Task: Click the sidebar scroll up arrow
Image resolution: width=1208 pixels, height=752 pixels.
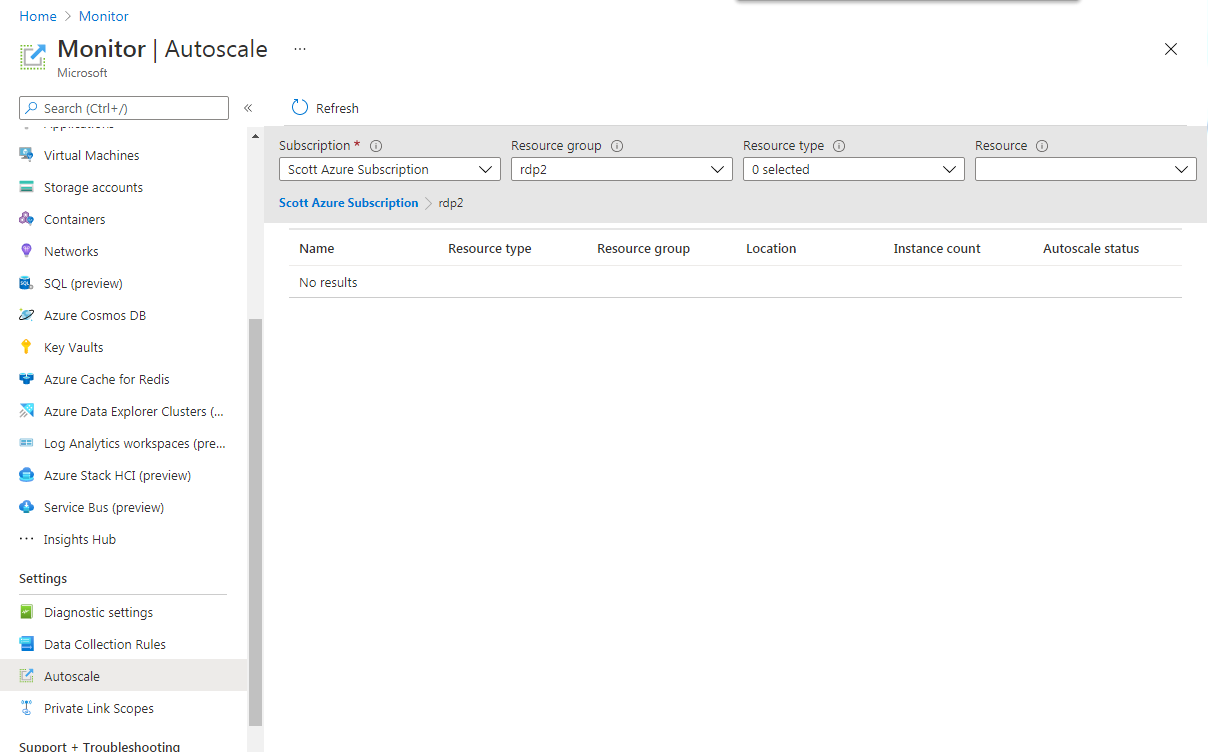Action: (x=255, y=136)
